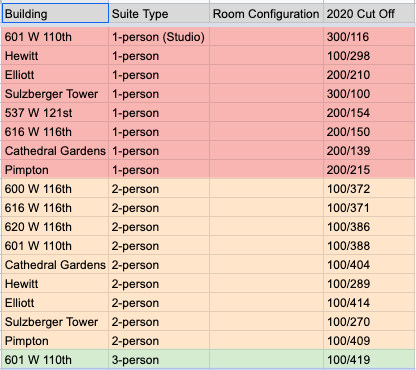Select the 620 W 116th cell

[55, 227]
